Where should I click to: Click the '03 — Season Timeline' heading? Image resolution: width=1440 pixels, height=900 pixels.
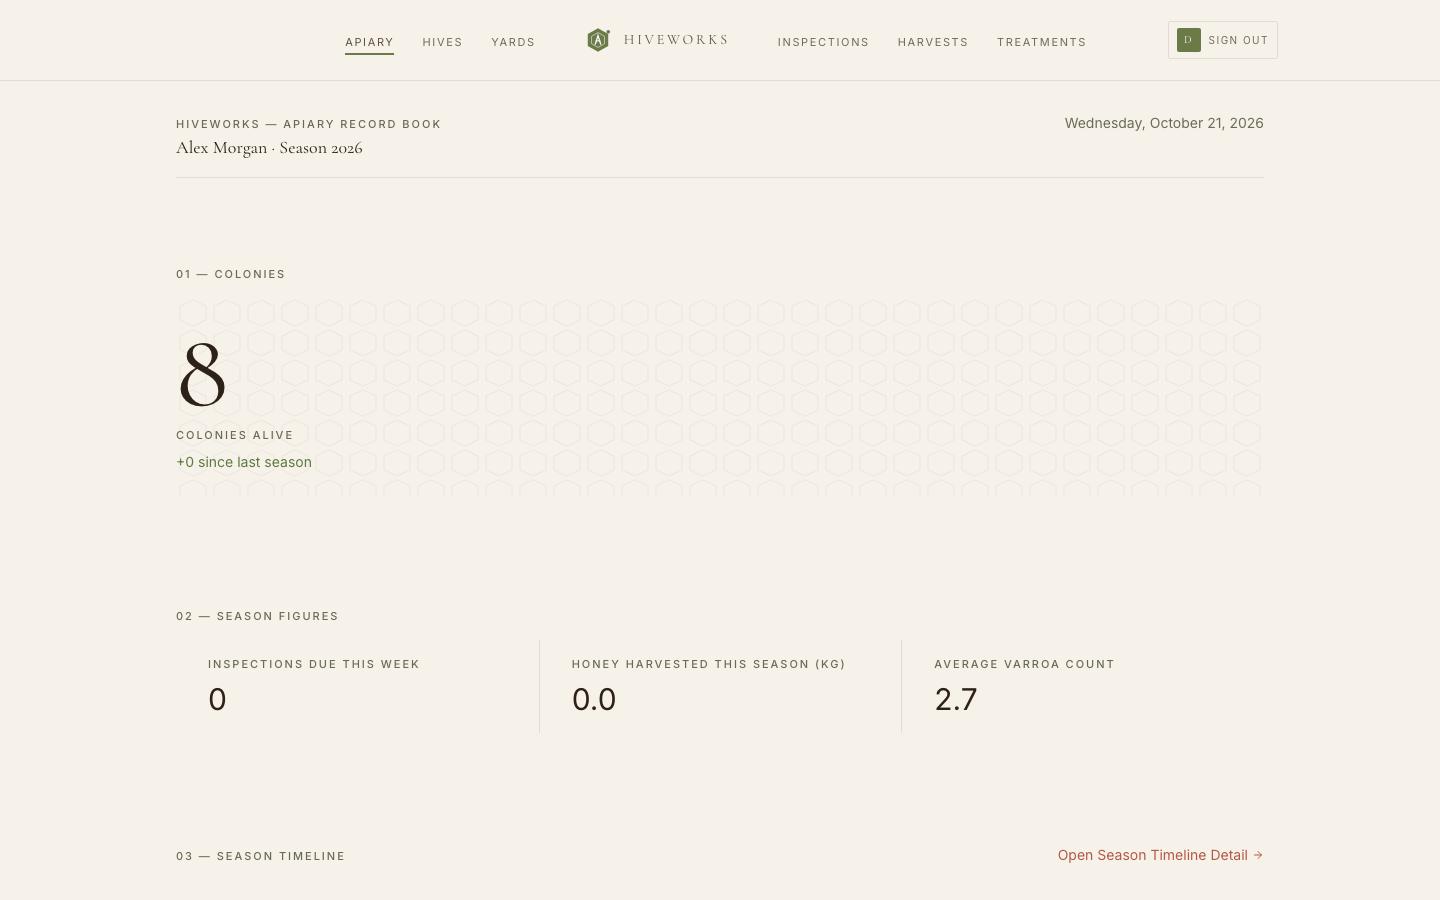261,856
